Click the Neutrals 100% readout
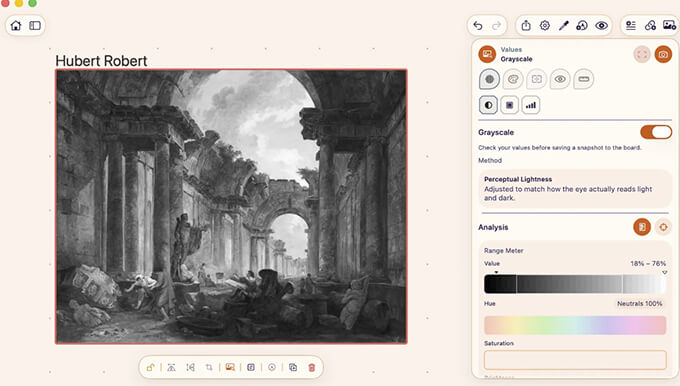Viewport: 680px width, 386px height. click(x=640, y=304)
